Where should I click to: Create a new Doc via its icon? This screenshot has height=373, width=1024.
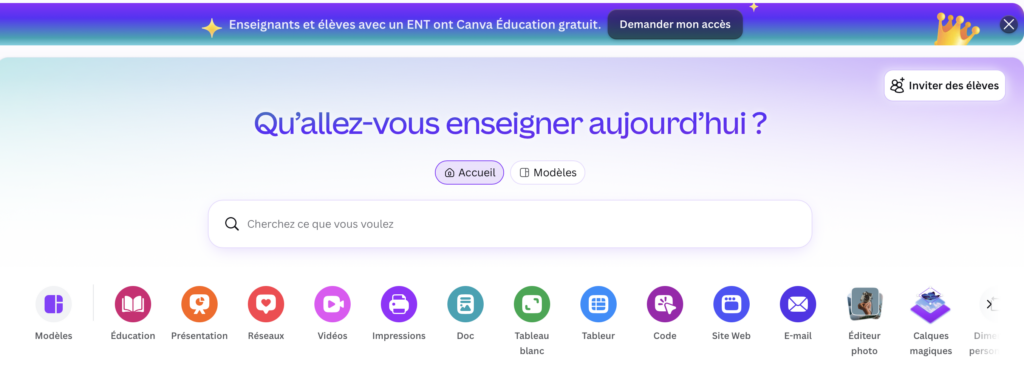(466, 304)
